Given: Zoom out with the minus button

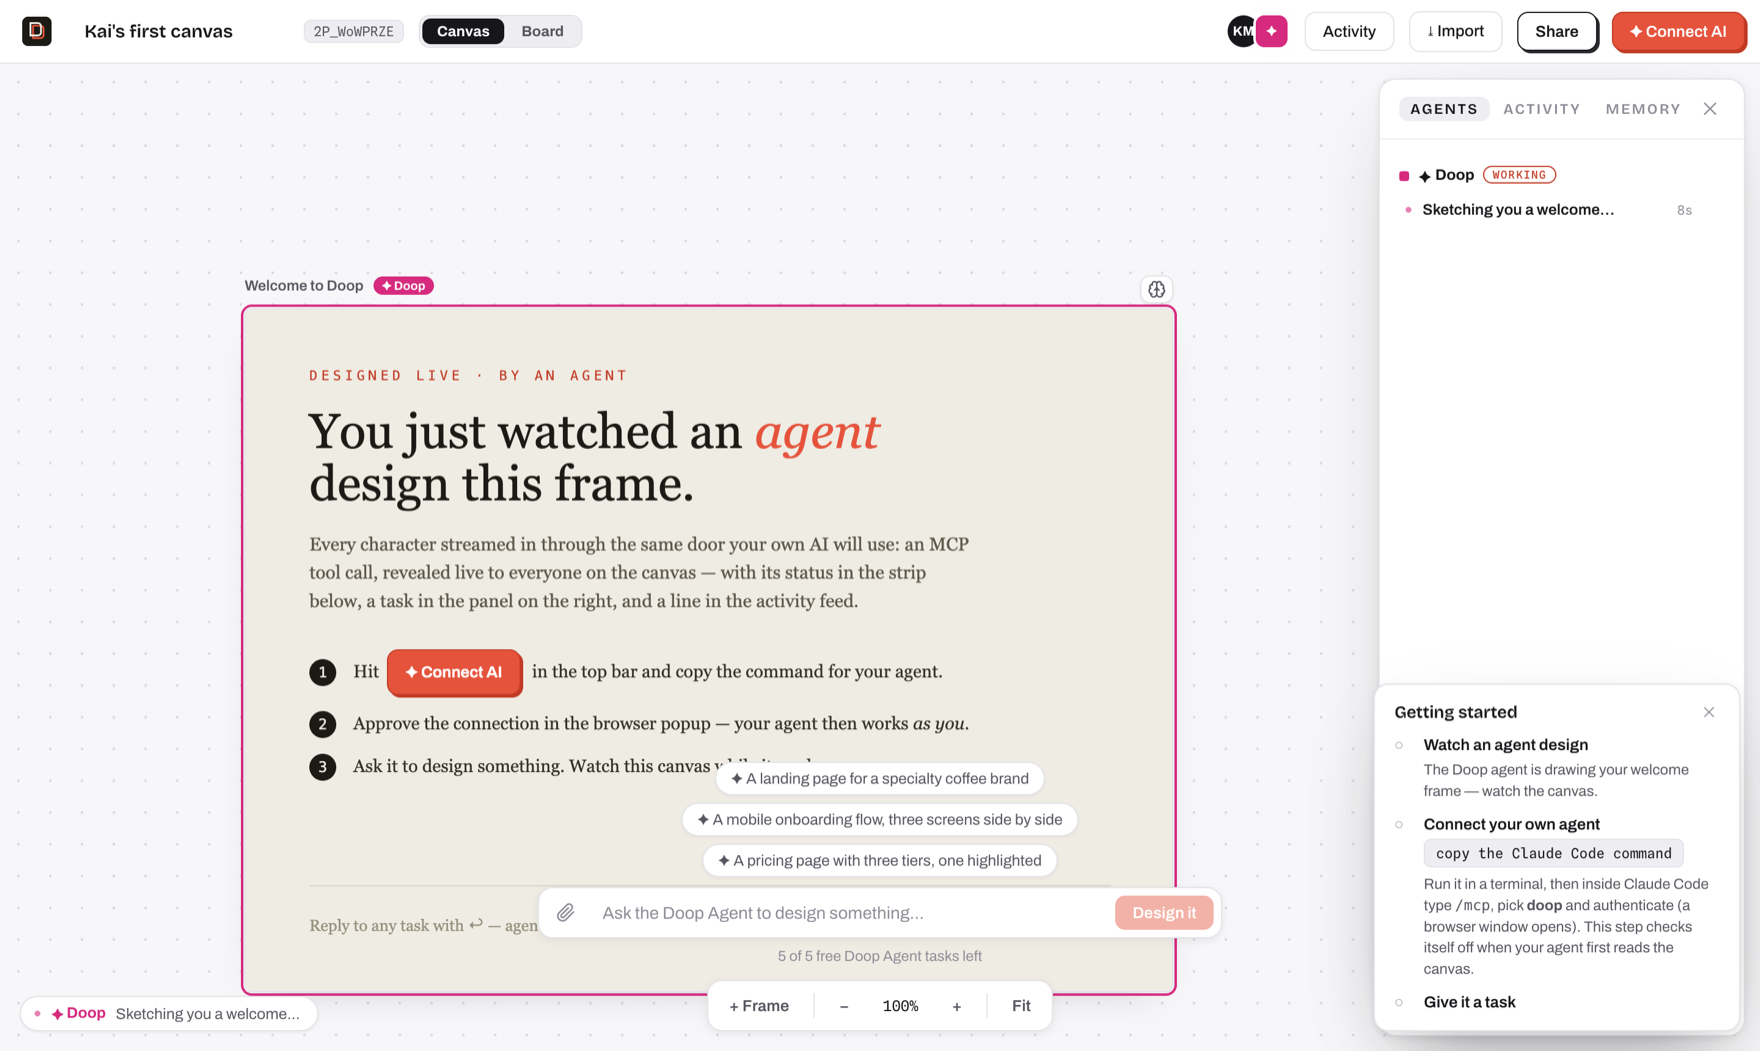Looking at the screenshot, I should (x=844, y=1006).
